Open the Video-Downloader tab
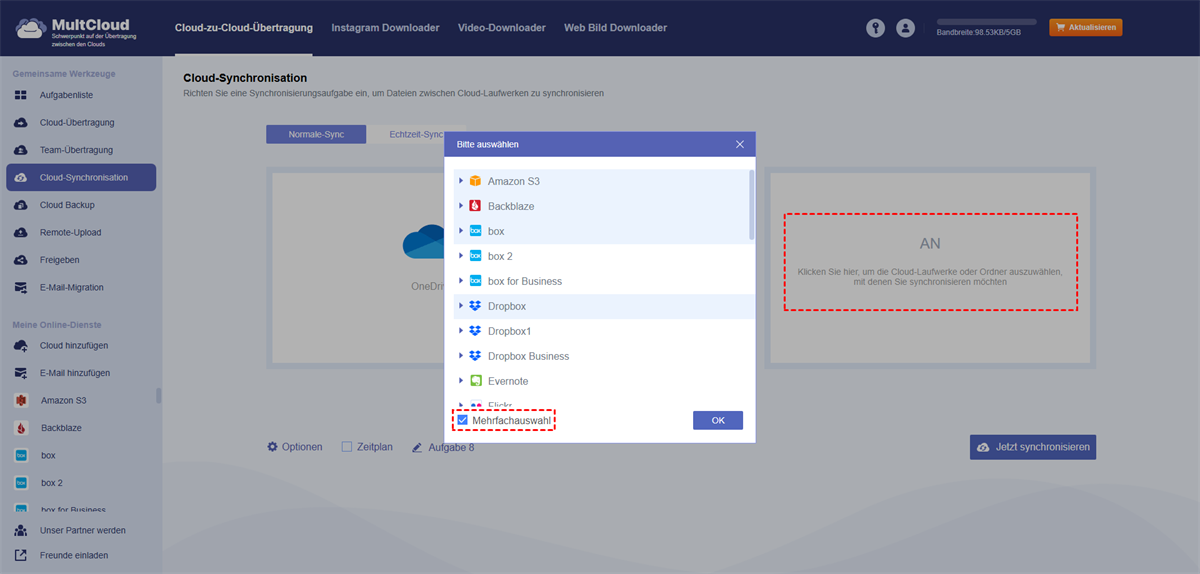 pyautogui.click(x=502, y=28)
